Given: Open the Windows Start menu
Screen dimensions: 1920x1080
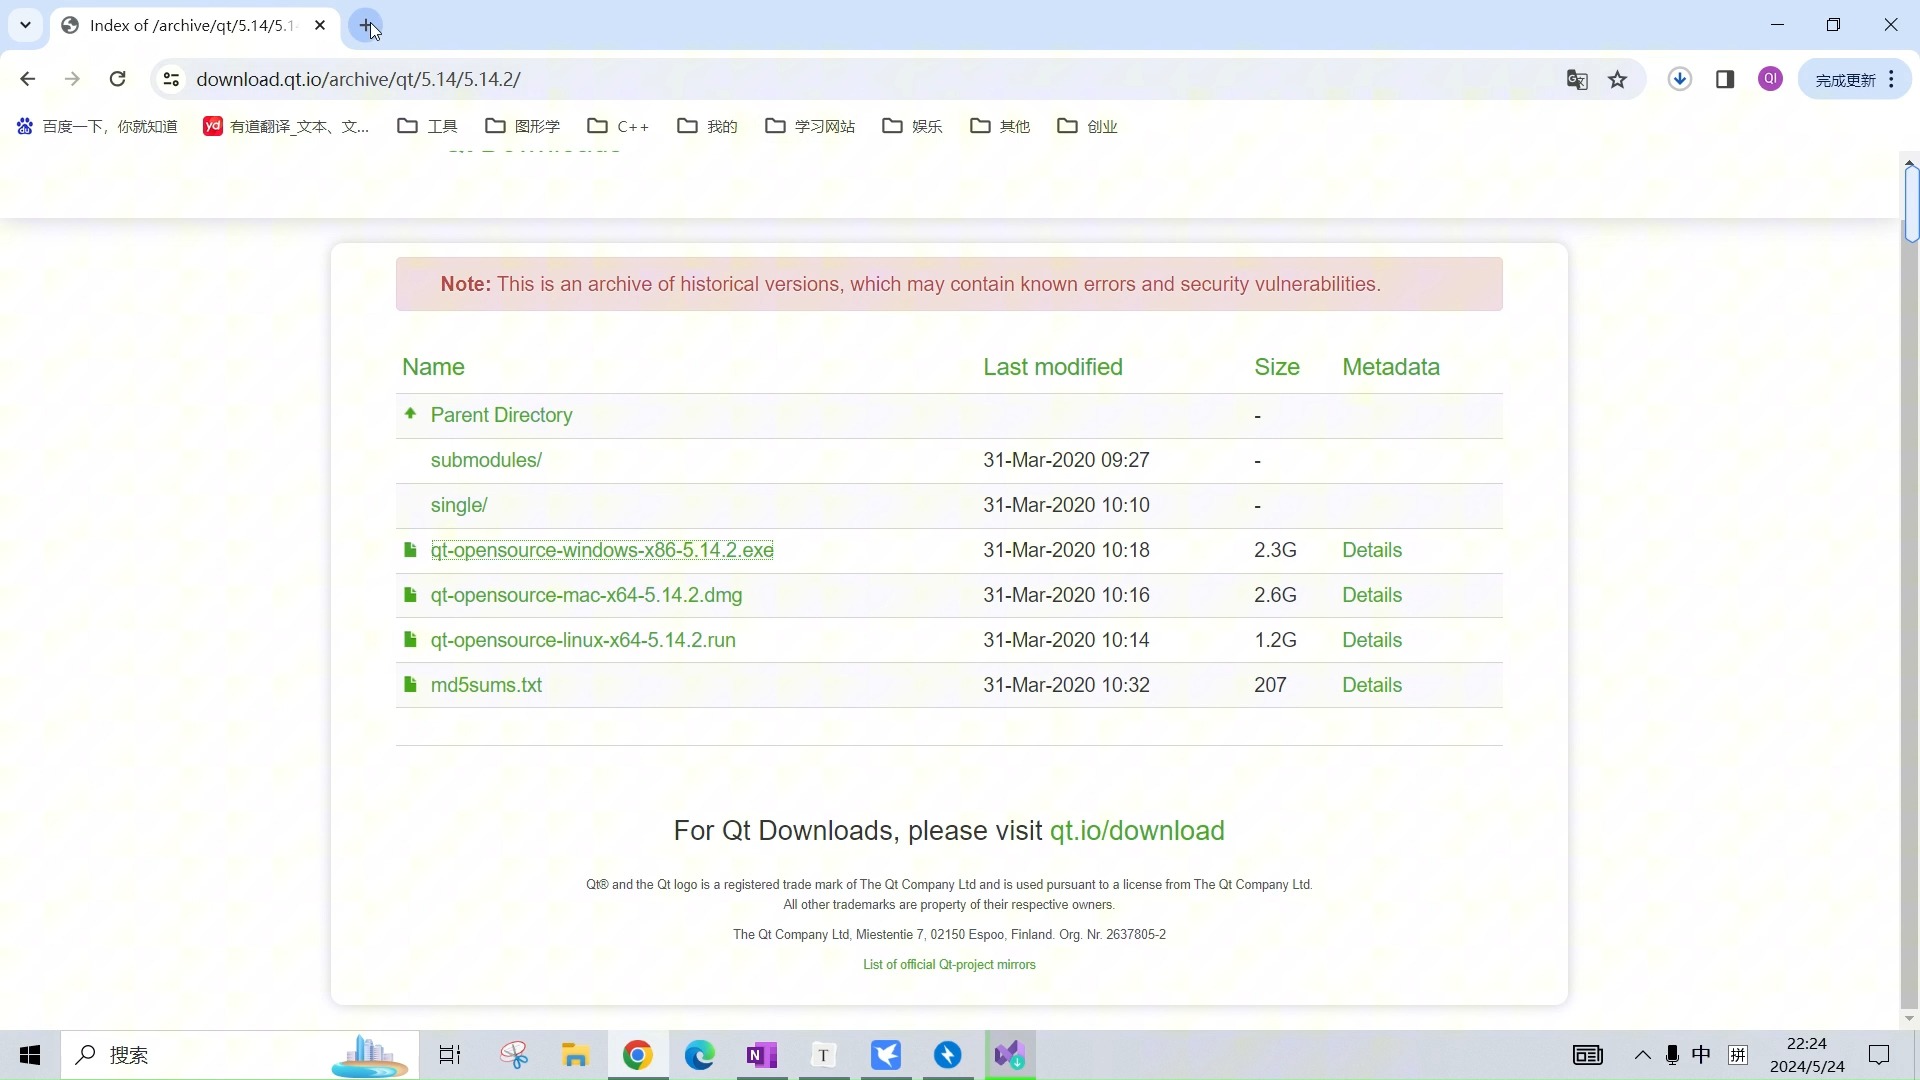Looking at the screenshot, I should (30, 1055).
